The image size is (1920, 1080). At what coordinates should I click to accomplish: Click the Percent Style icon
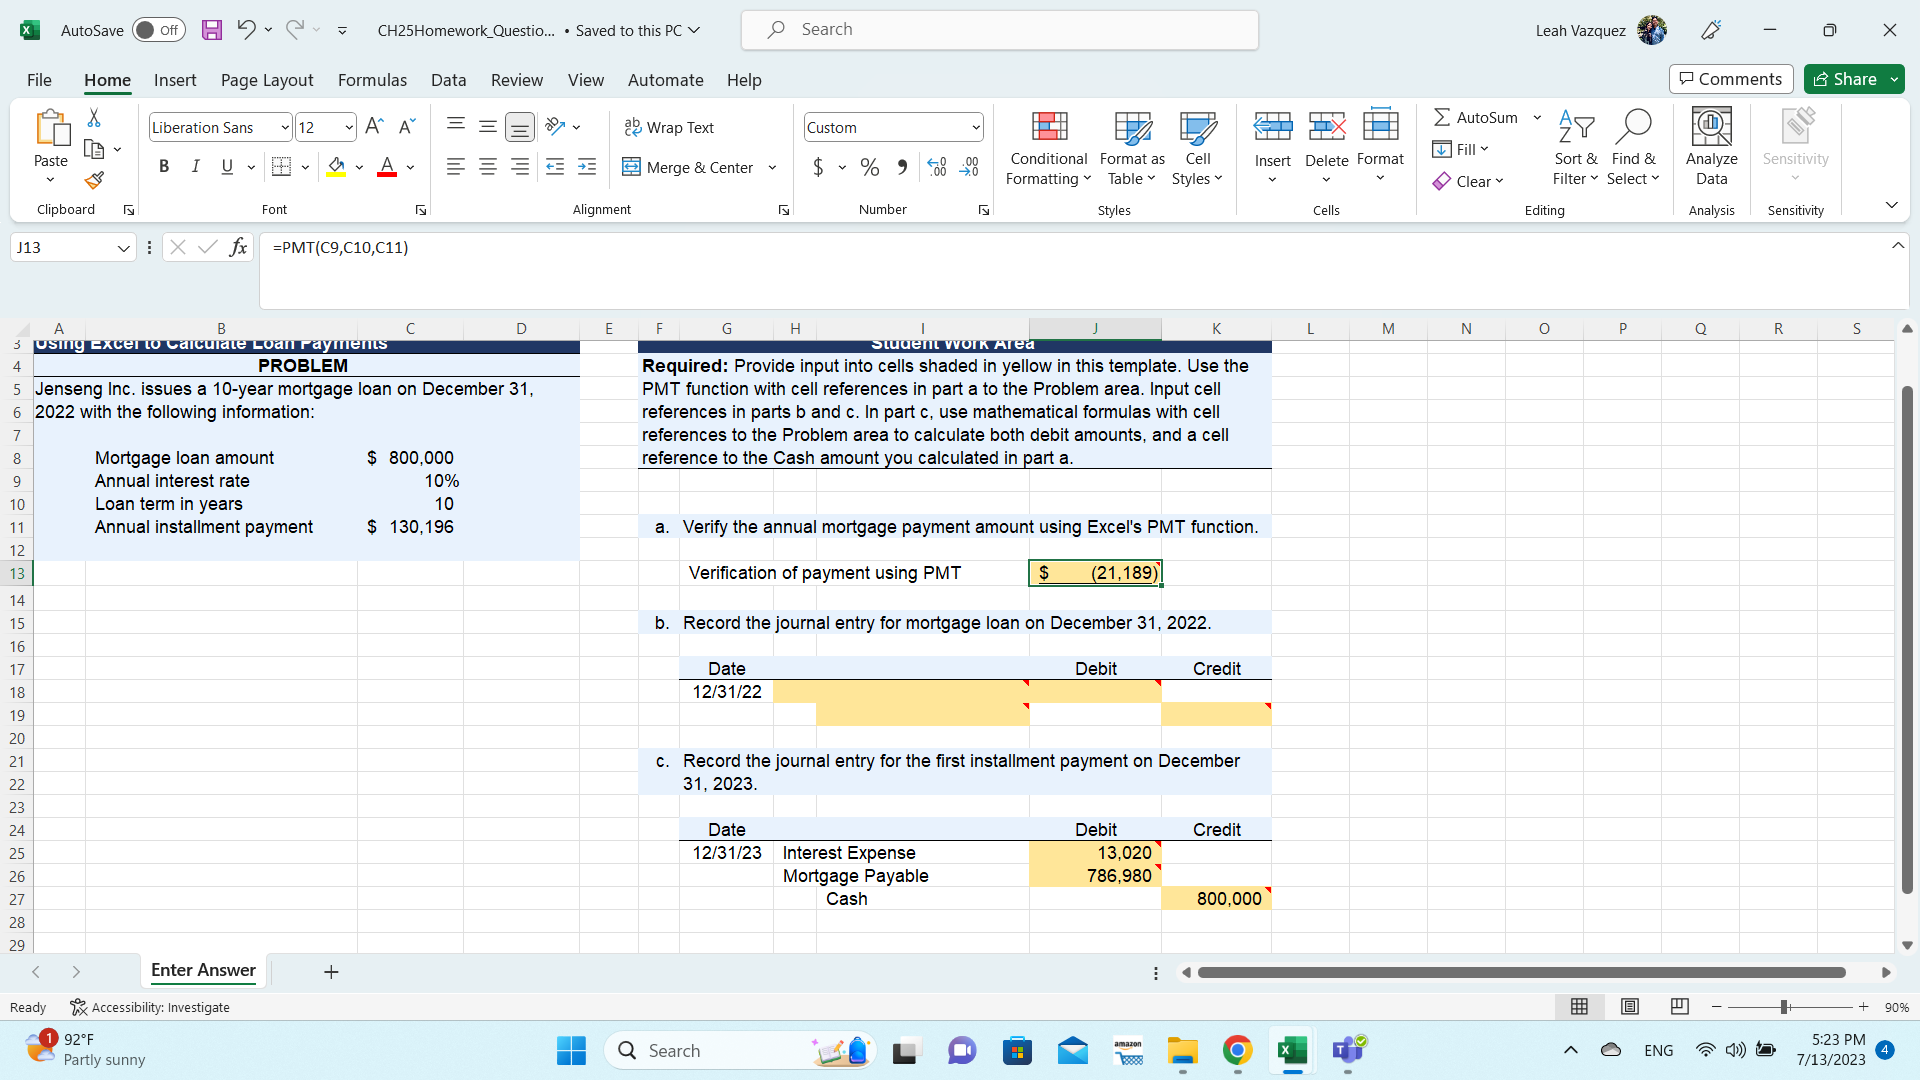pos(870,167)
